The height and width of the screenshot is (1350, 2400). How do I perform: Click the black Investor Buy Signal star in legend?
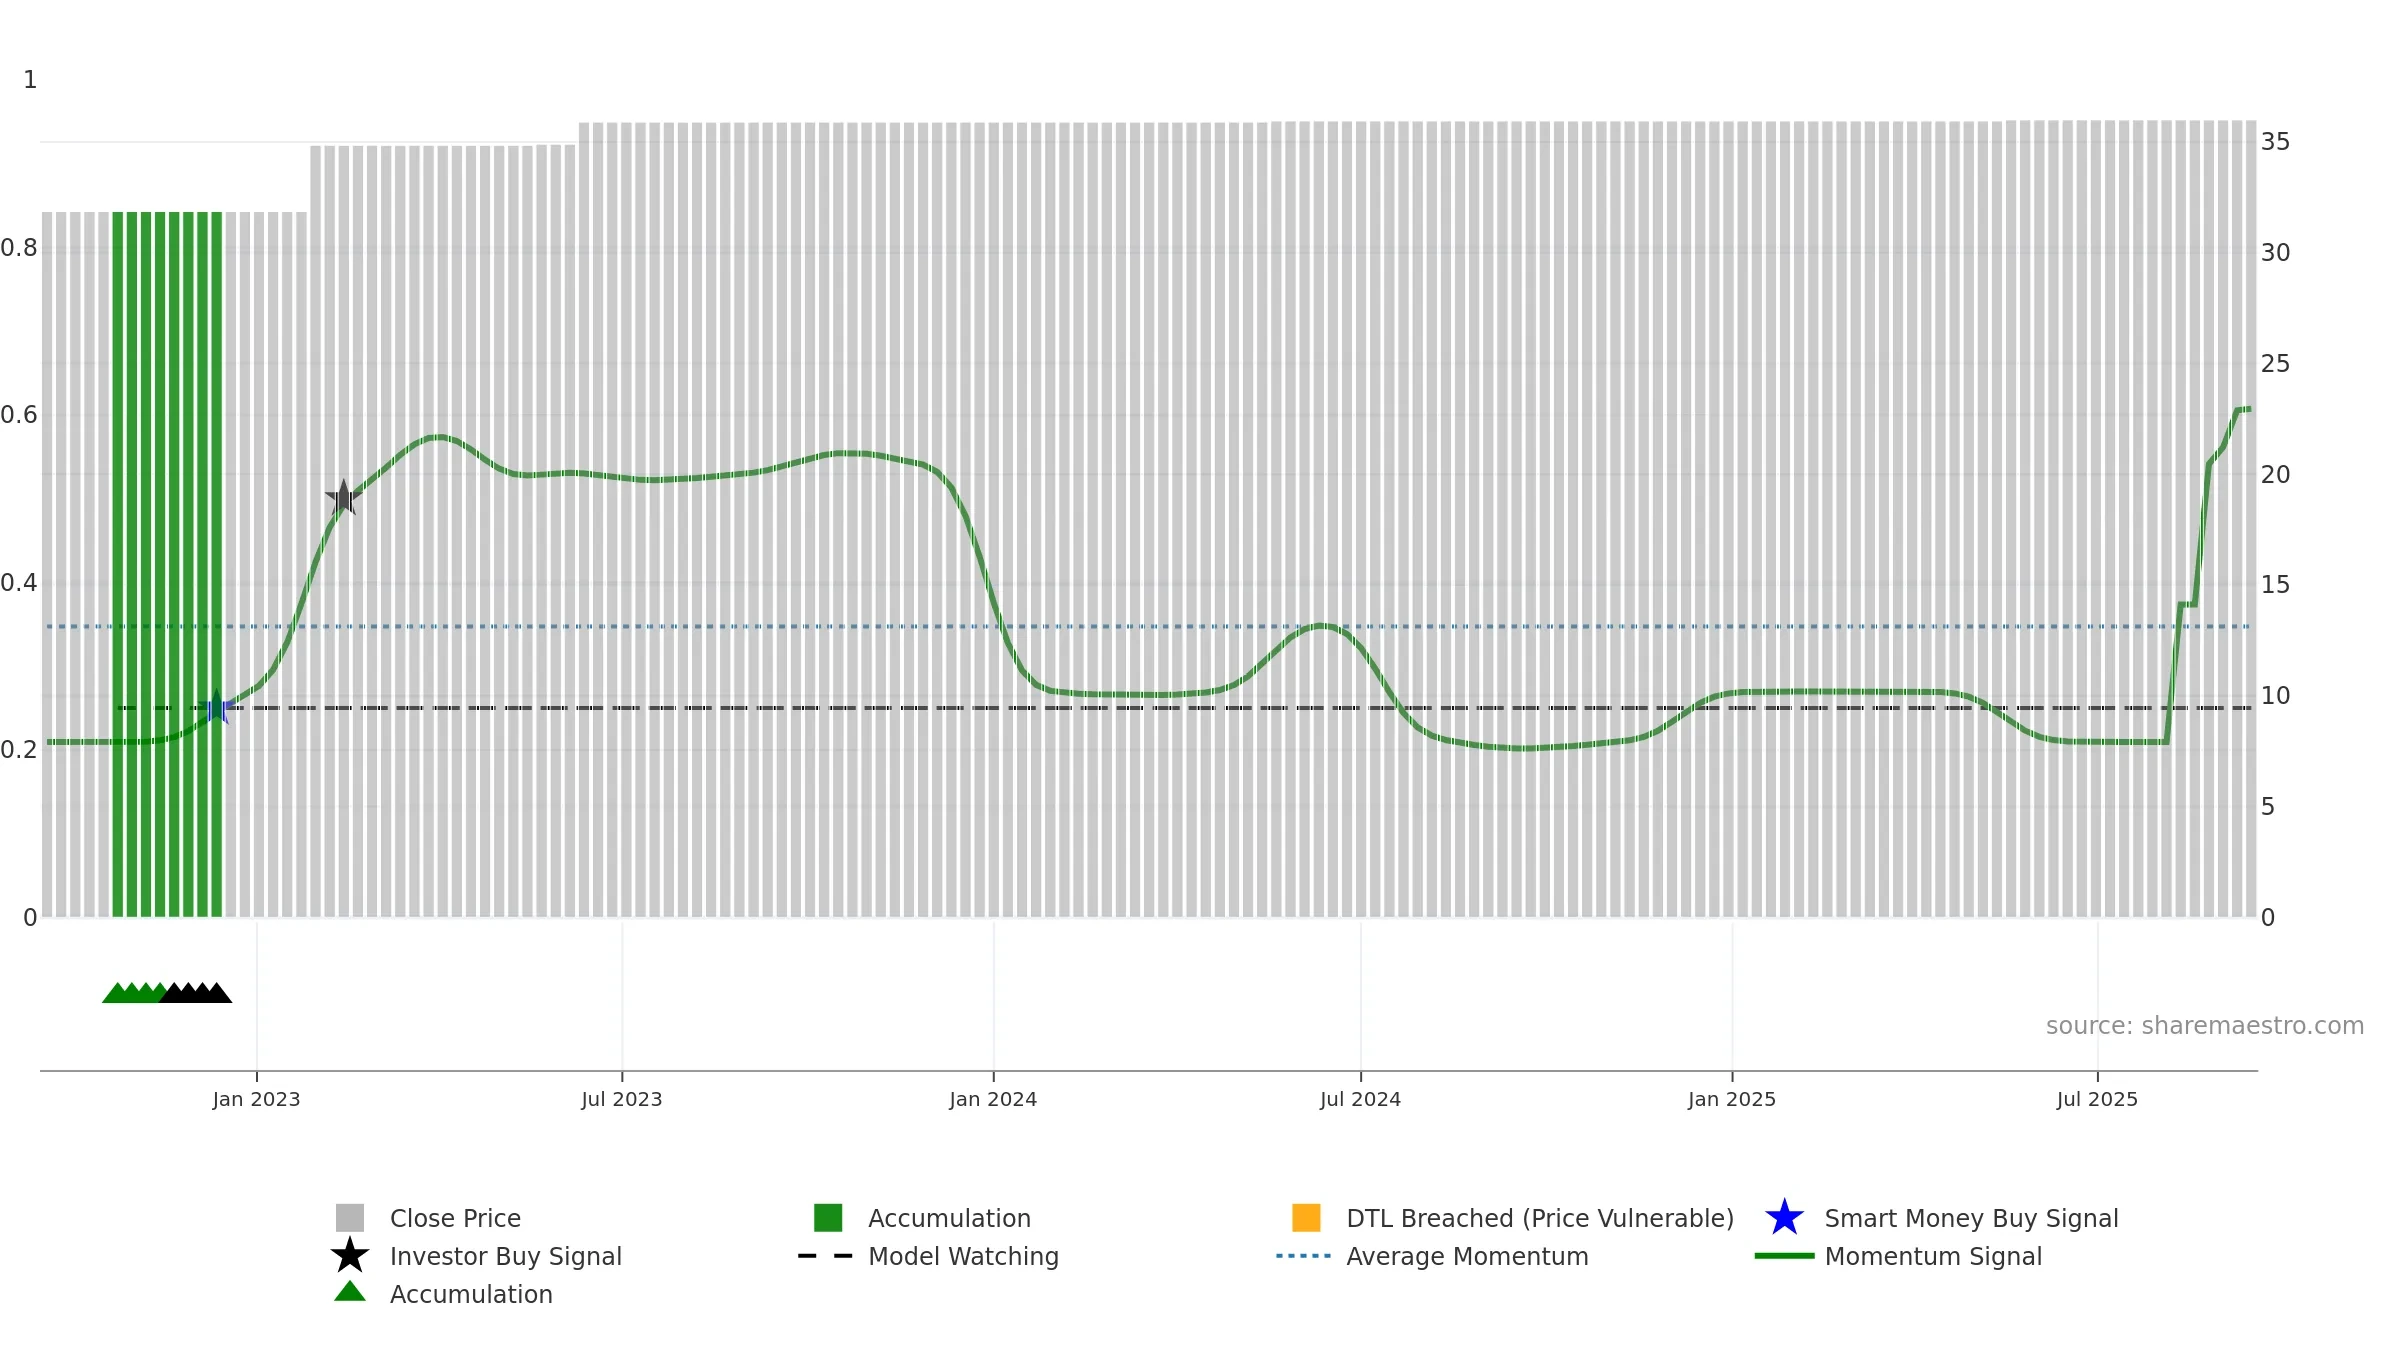(350, 1256)
